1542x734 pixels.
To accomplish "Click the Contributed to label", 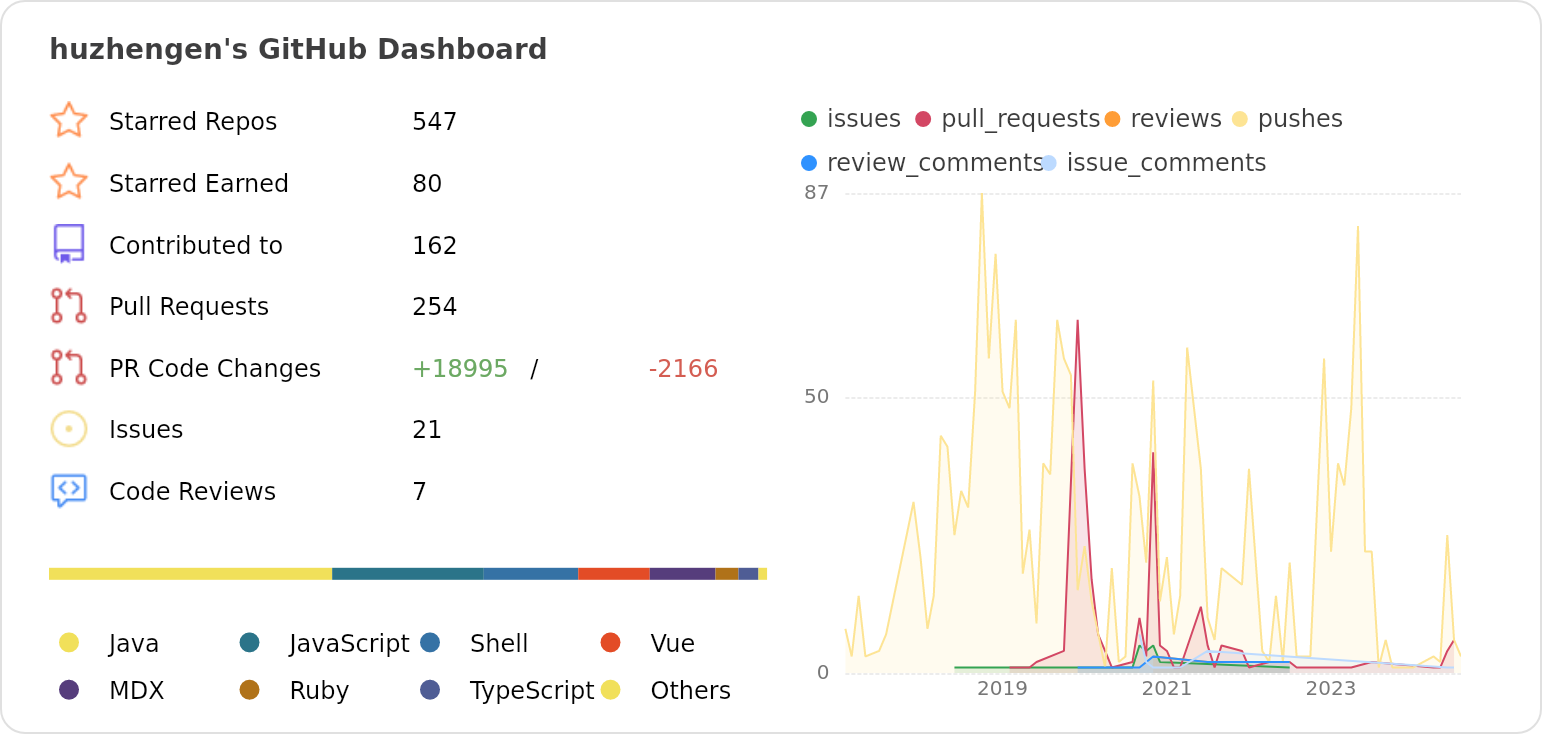I will tap(196, 246).
